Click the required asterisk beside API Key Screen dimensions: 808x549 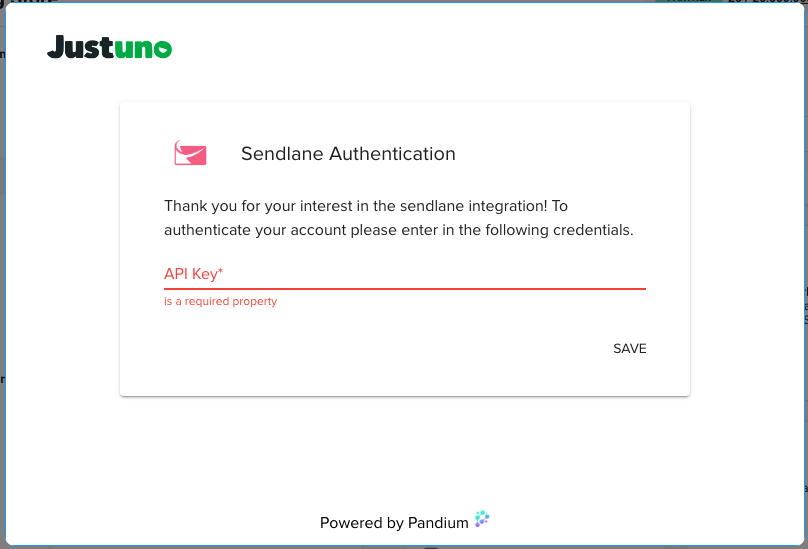pyautogui.click(x=220, y=271)
